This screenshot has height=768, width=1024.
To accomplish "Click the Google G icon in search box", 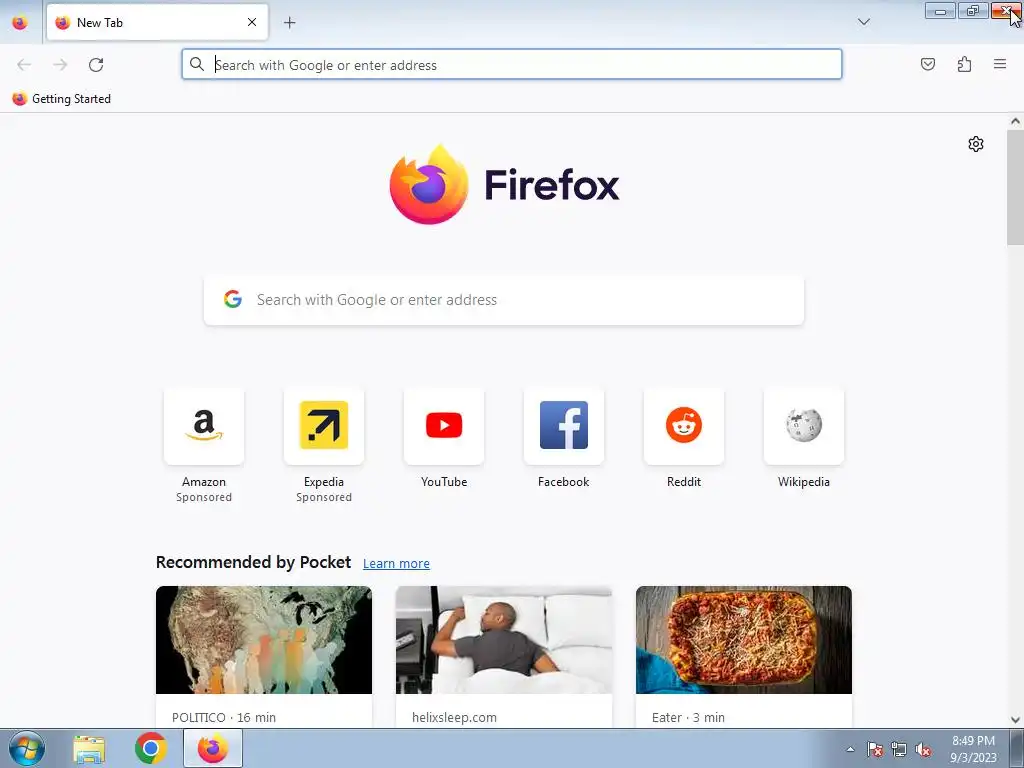I will click(233, 299).
